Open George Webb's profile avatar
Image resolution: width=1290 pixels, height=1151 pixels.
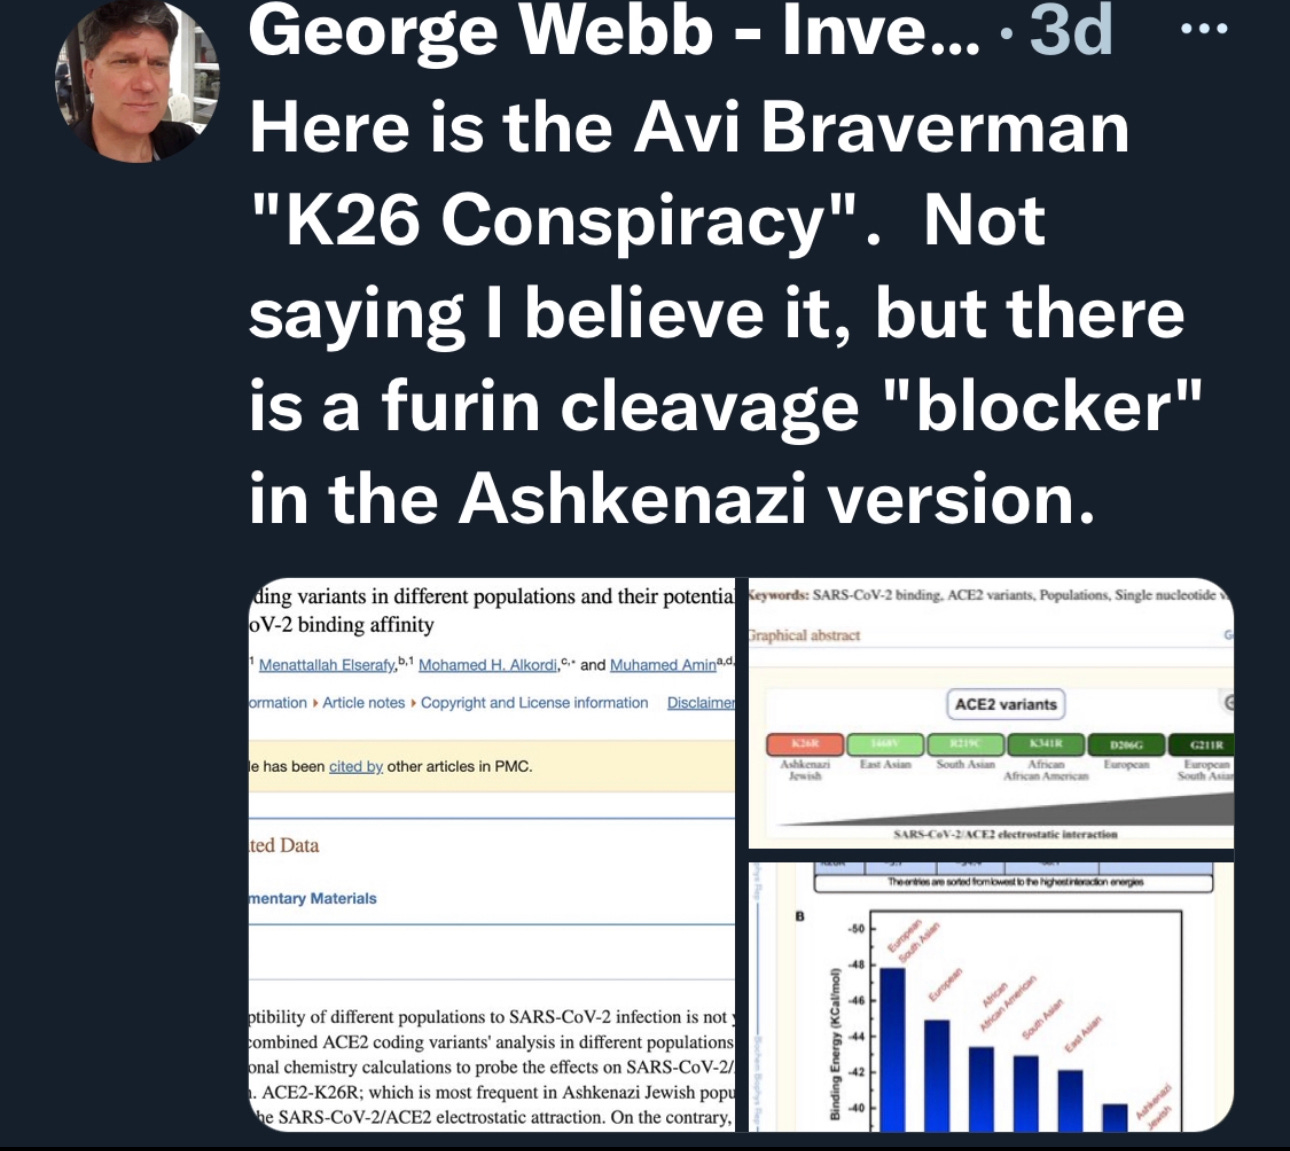coord(137,82)
